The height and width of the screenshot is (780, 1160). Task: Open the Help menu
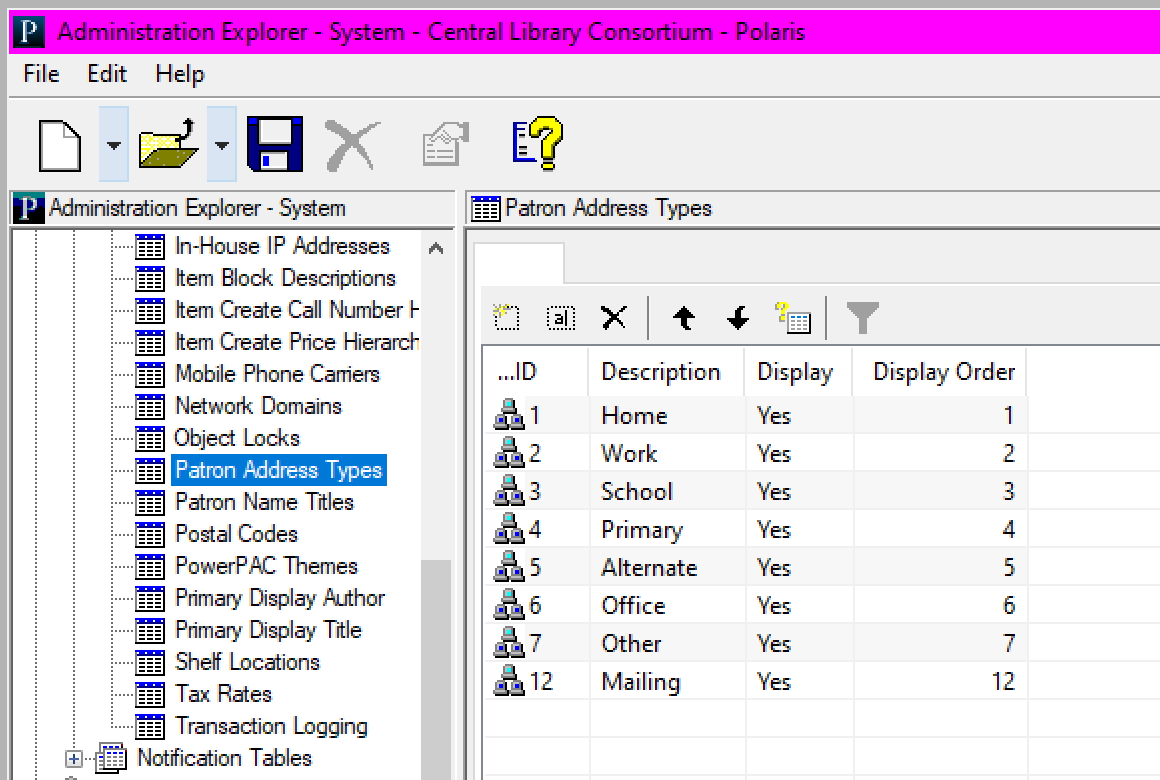pos(180,74)
